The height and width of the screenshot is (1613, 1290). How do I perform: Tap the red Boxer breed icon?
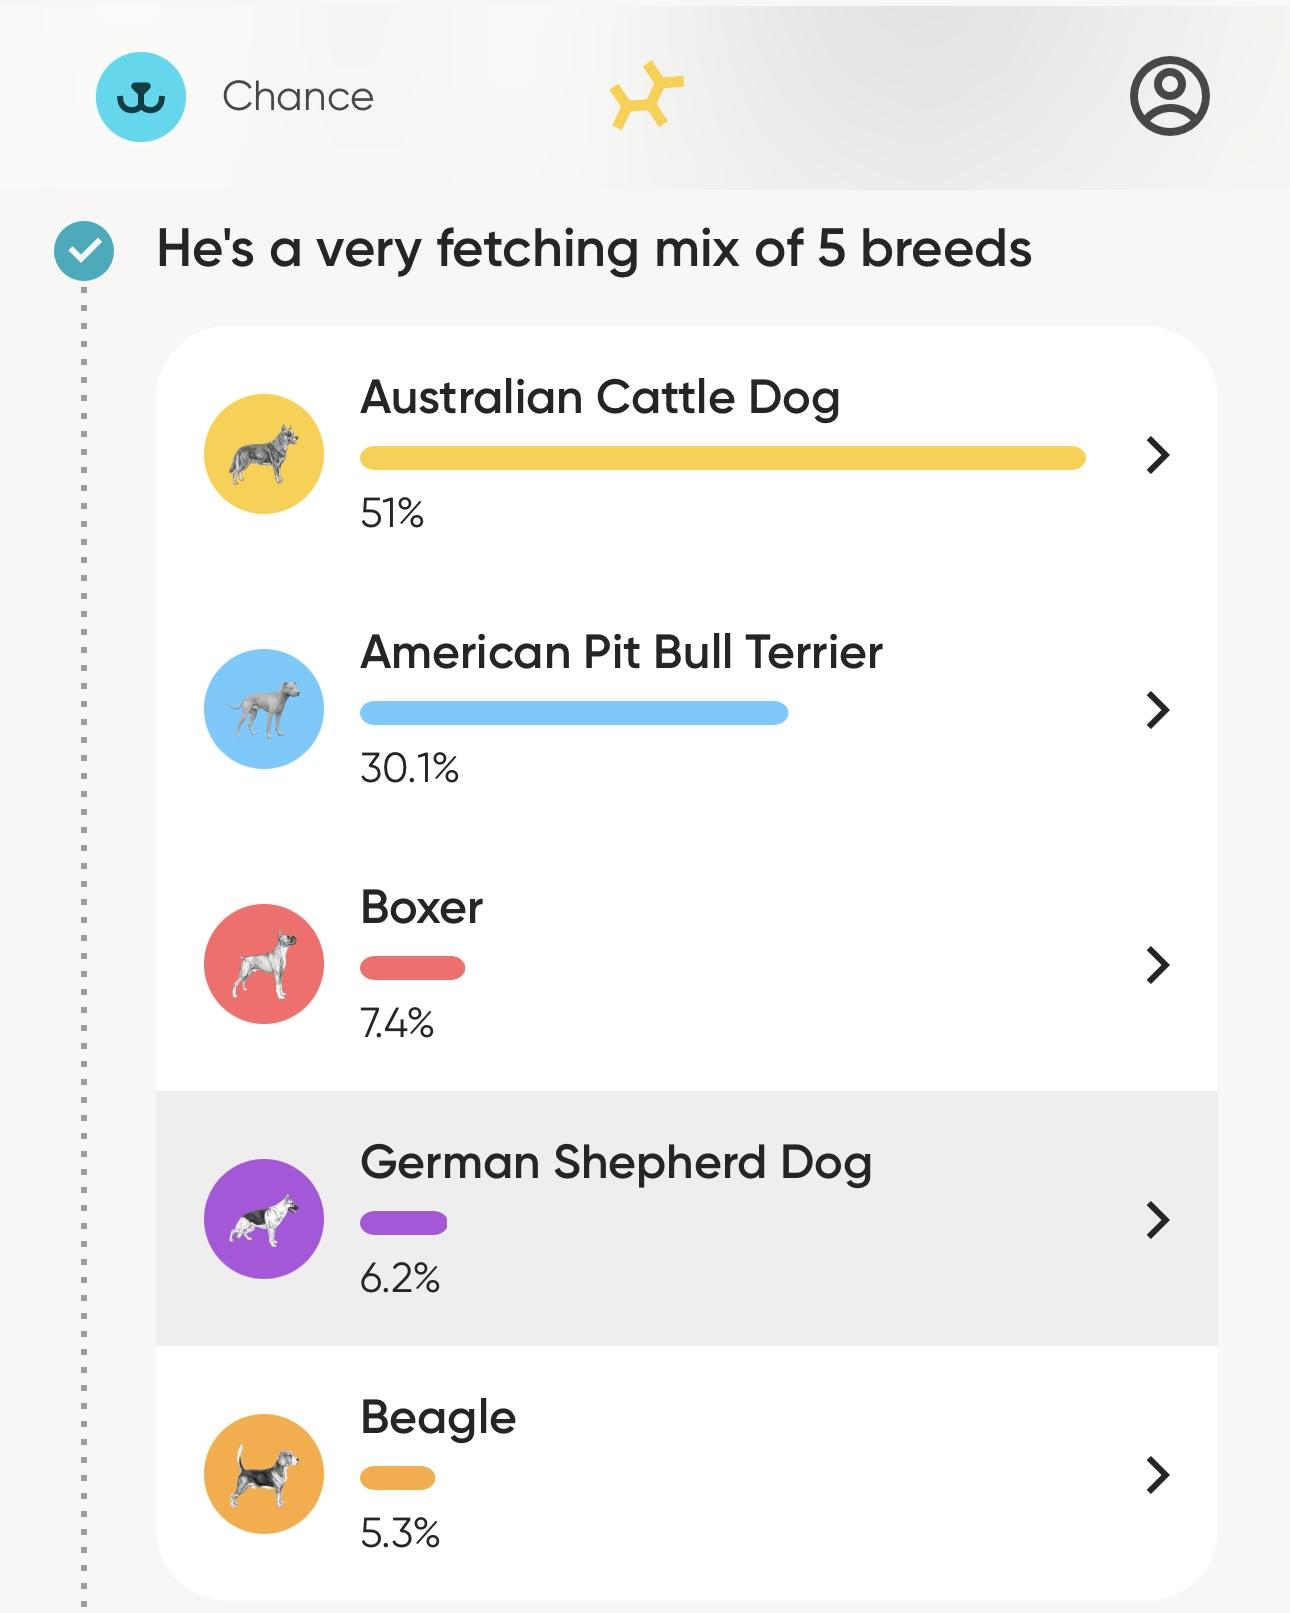pos(264,964)
